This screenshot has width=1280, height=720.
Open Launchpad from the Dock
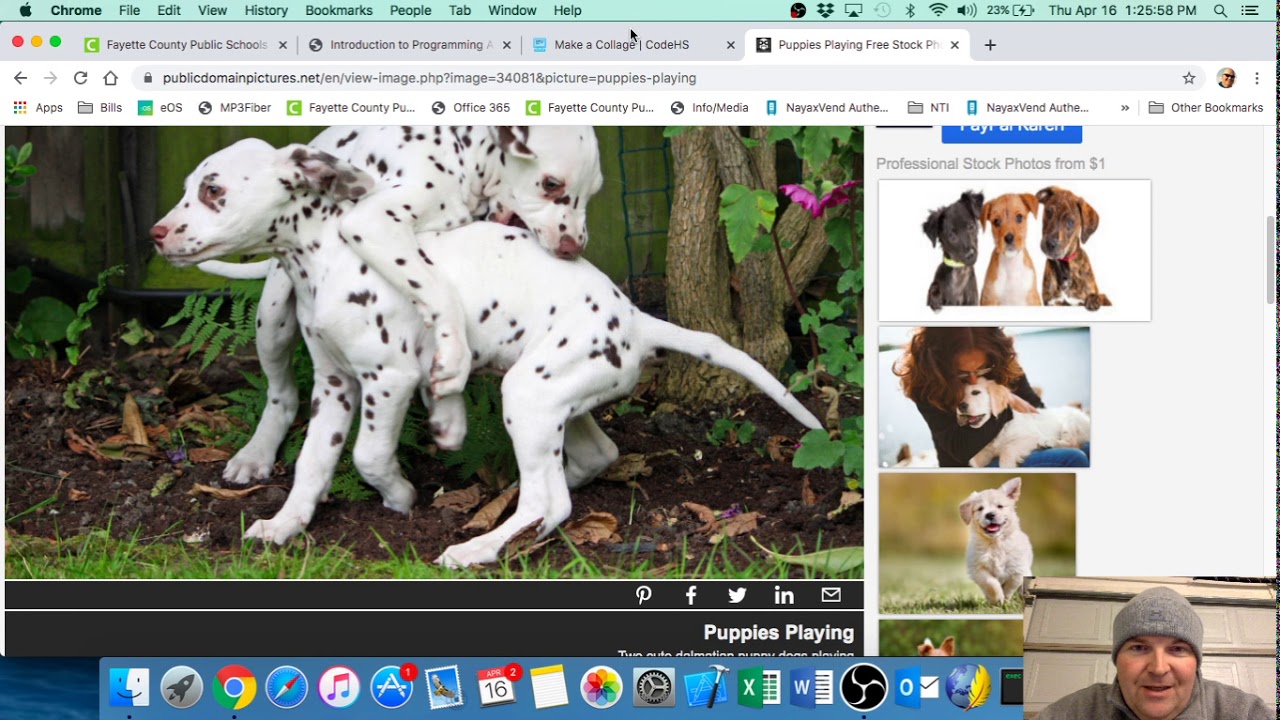point(182,688)
